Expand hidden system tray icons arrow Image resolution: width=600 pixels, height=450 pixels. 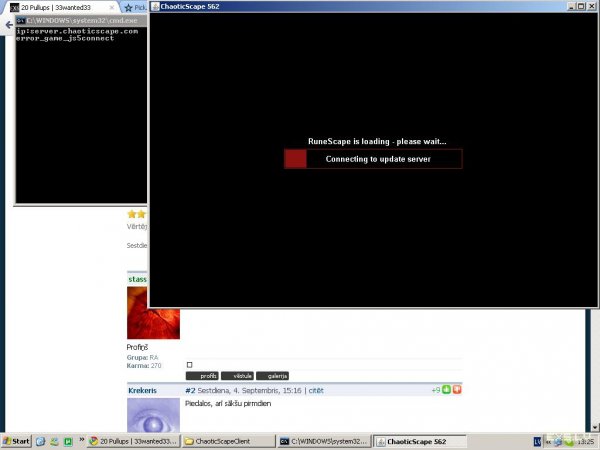pos(548,442)
